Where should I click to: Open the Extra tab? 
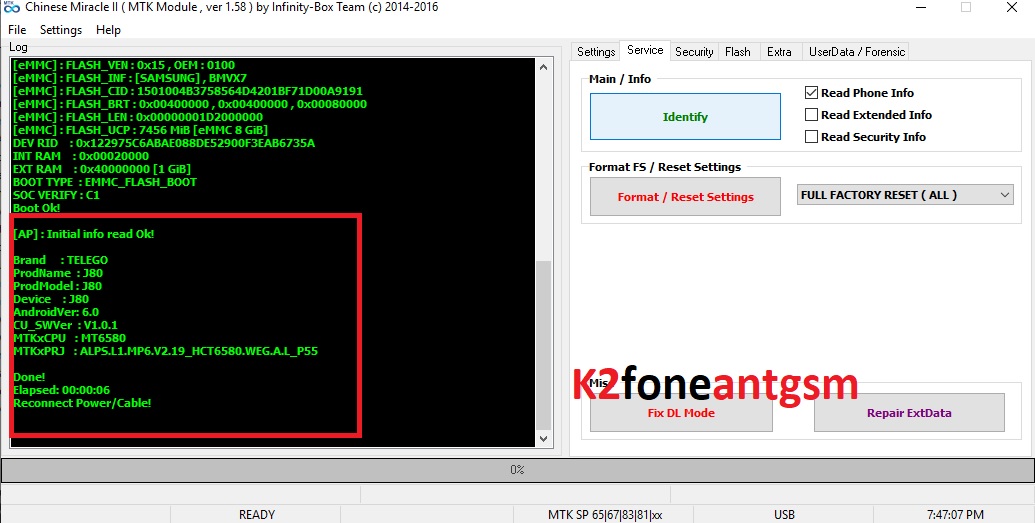point(779,52)
